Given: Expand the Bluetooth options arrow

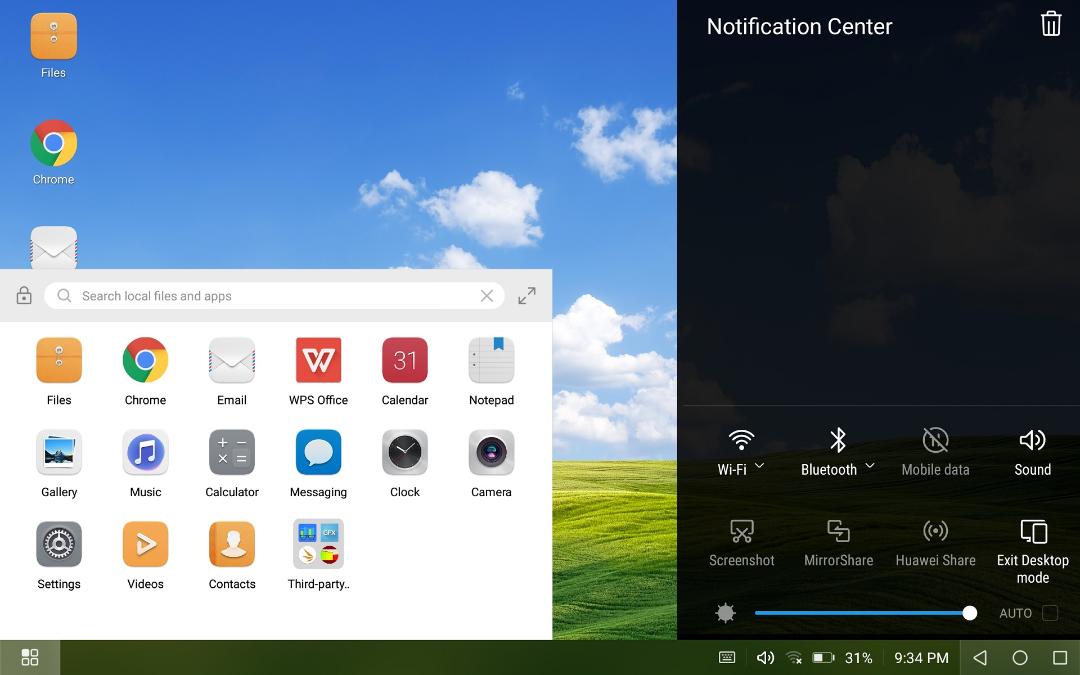Looking at the screenshot, I should (x=870, y=466).
